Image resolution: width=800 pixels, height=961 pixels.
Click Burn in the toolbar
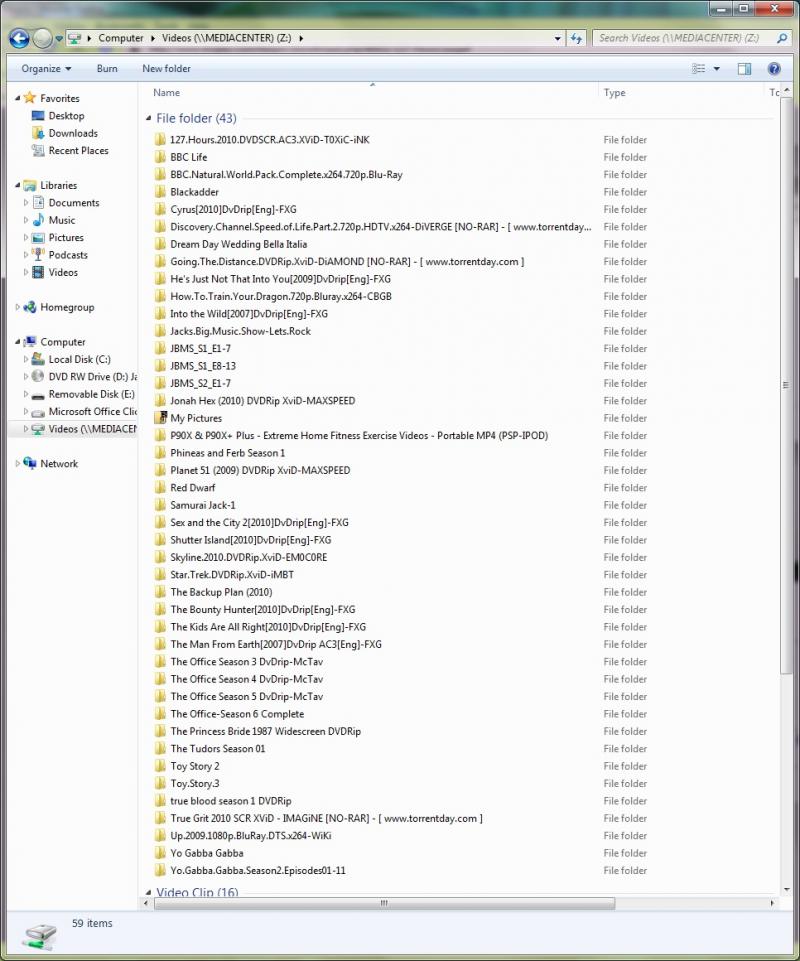tap(107, 69)
